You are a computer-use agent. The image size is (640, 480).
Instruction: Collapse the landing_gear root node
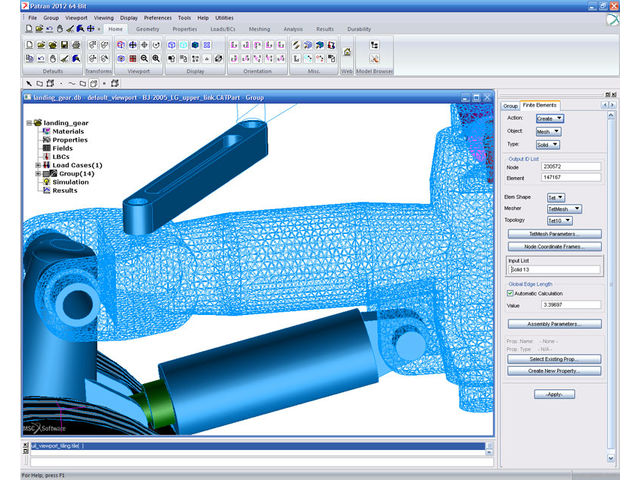(27, 123)
